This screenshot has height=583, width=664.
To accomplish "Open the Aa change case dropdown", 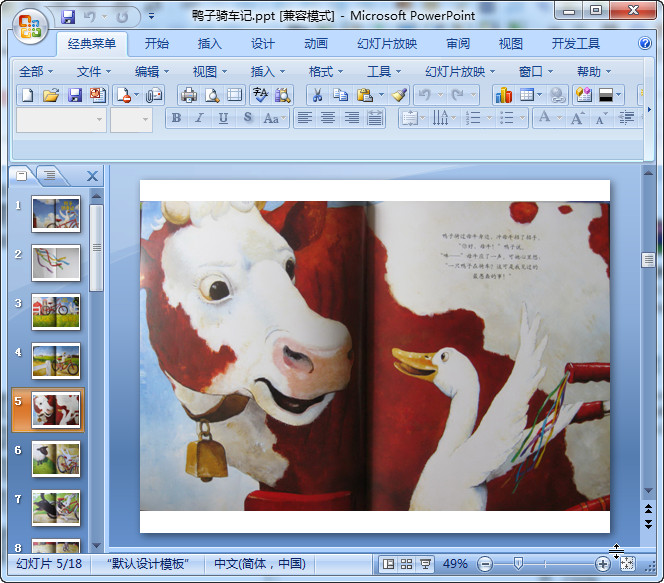I will [x=274, y=118].
